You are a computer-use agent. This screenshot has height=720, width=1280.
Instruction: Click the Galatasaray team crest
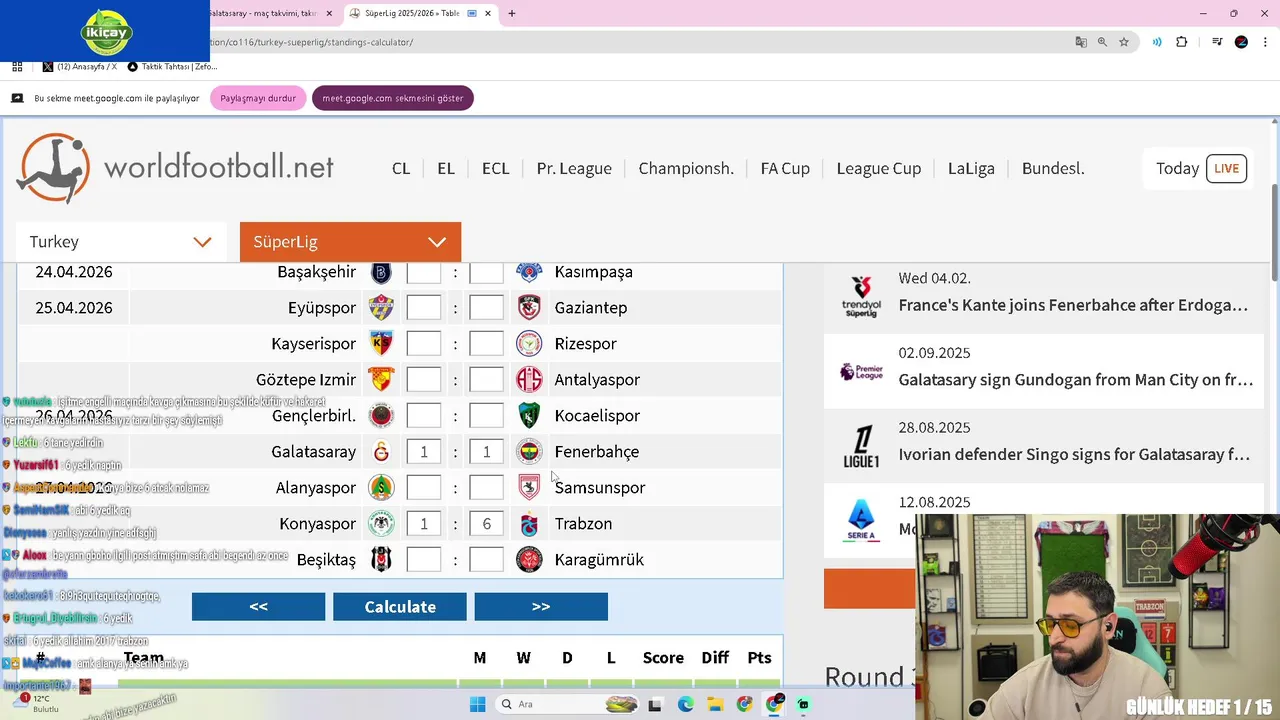pyautogui.click(x=381, y=451)
